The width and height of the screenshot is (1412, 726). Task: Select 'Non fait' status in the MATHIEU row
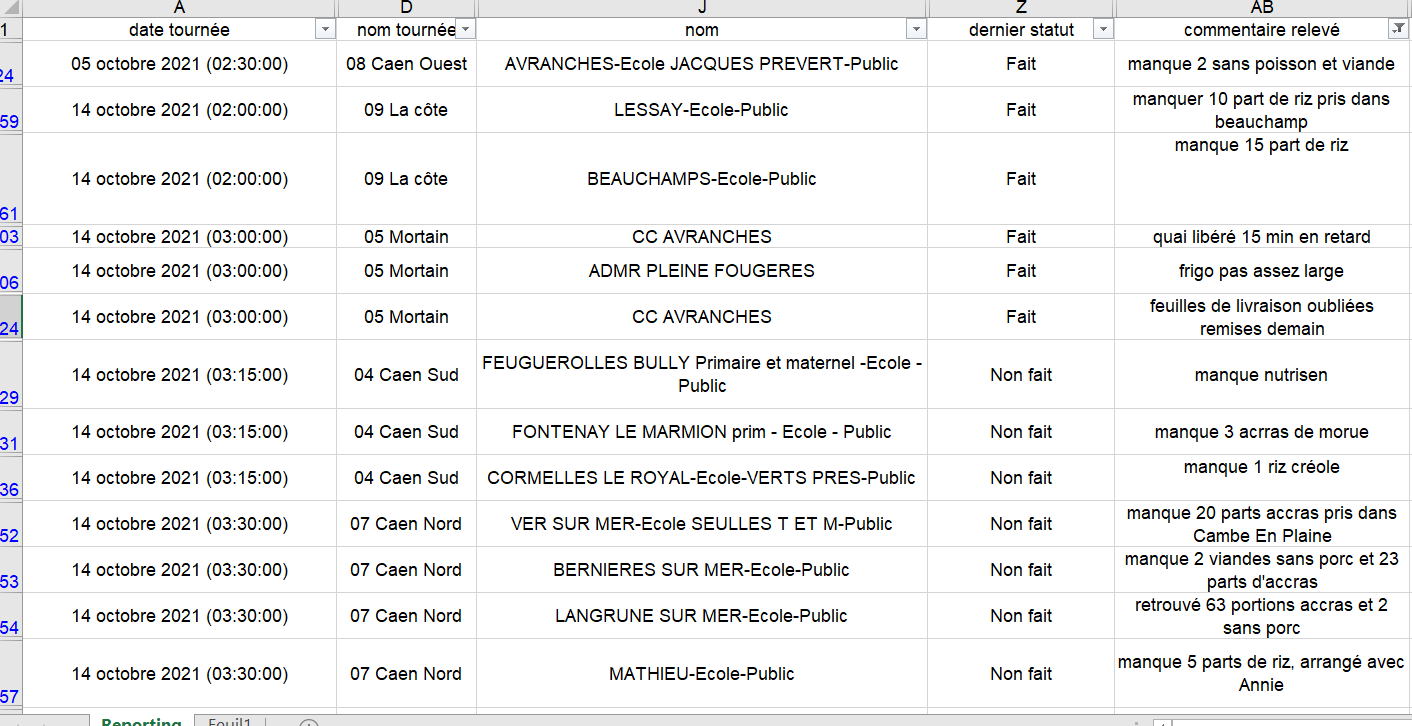(1021, 674)
